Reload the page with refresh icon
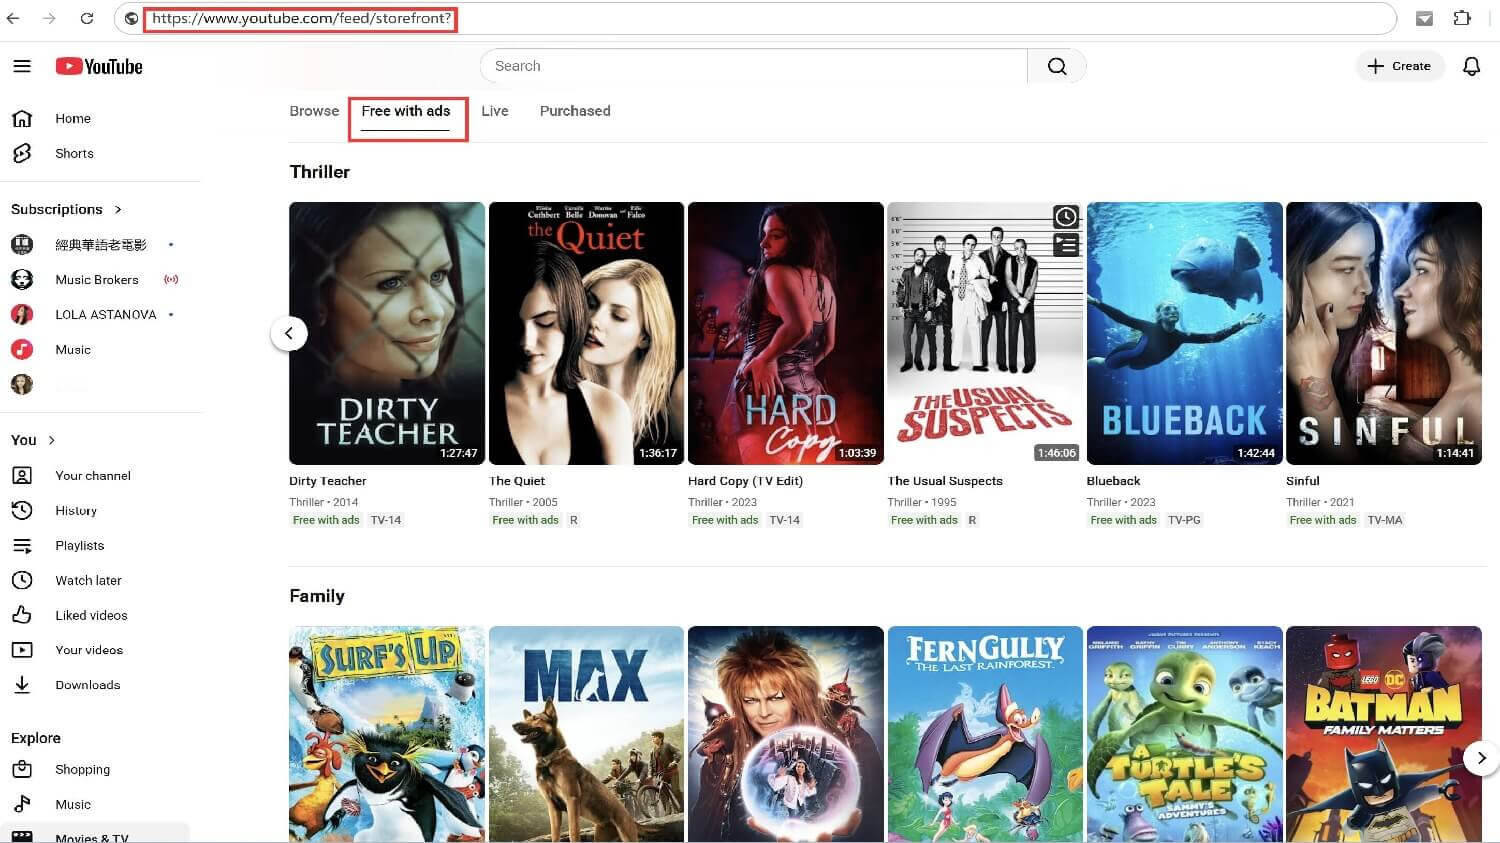 (87, 18)
